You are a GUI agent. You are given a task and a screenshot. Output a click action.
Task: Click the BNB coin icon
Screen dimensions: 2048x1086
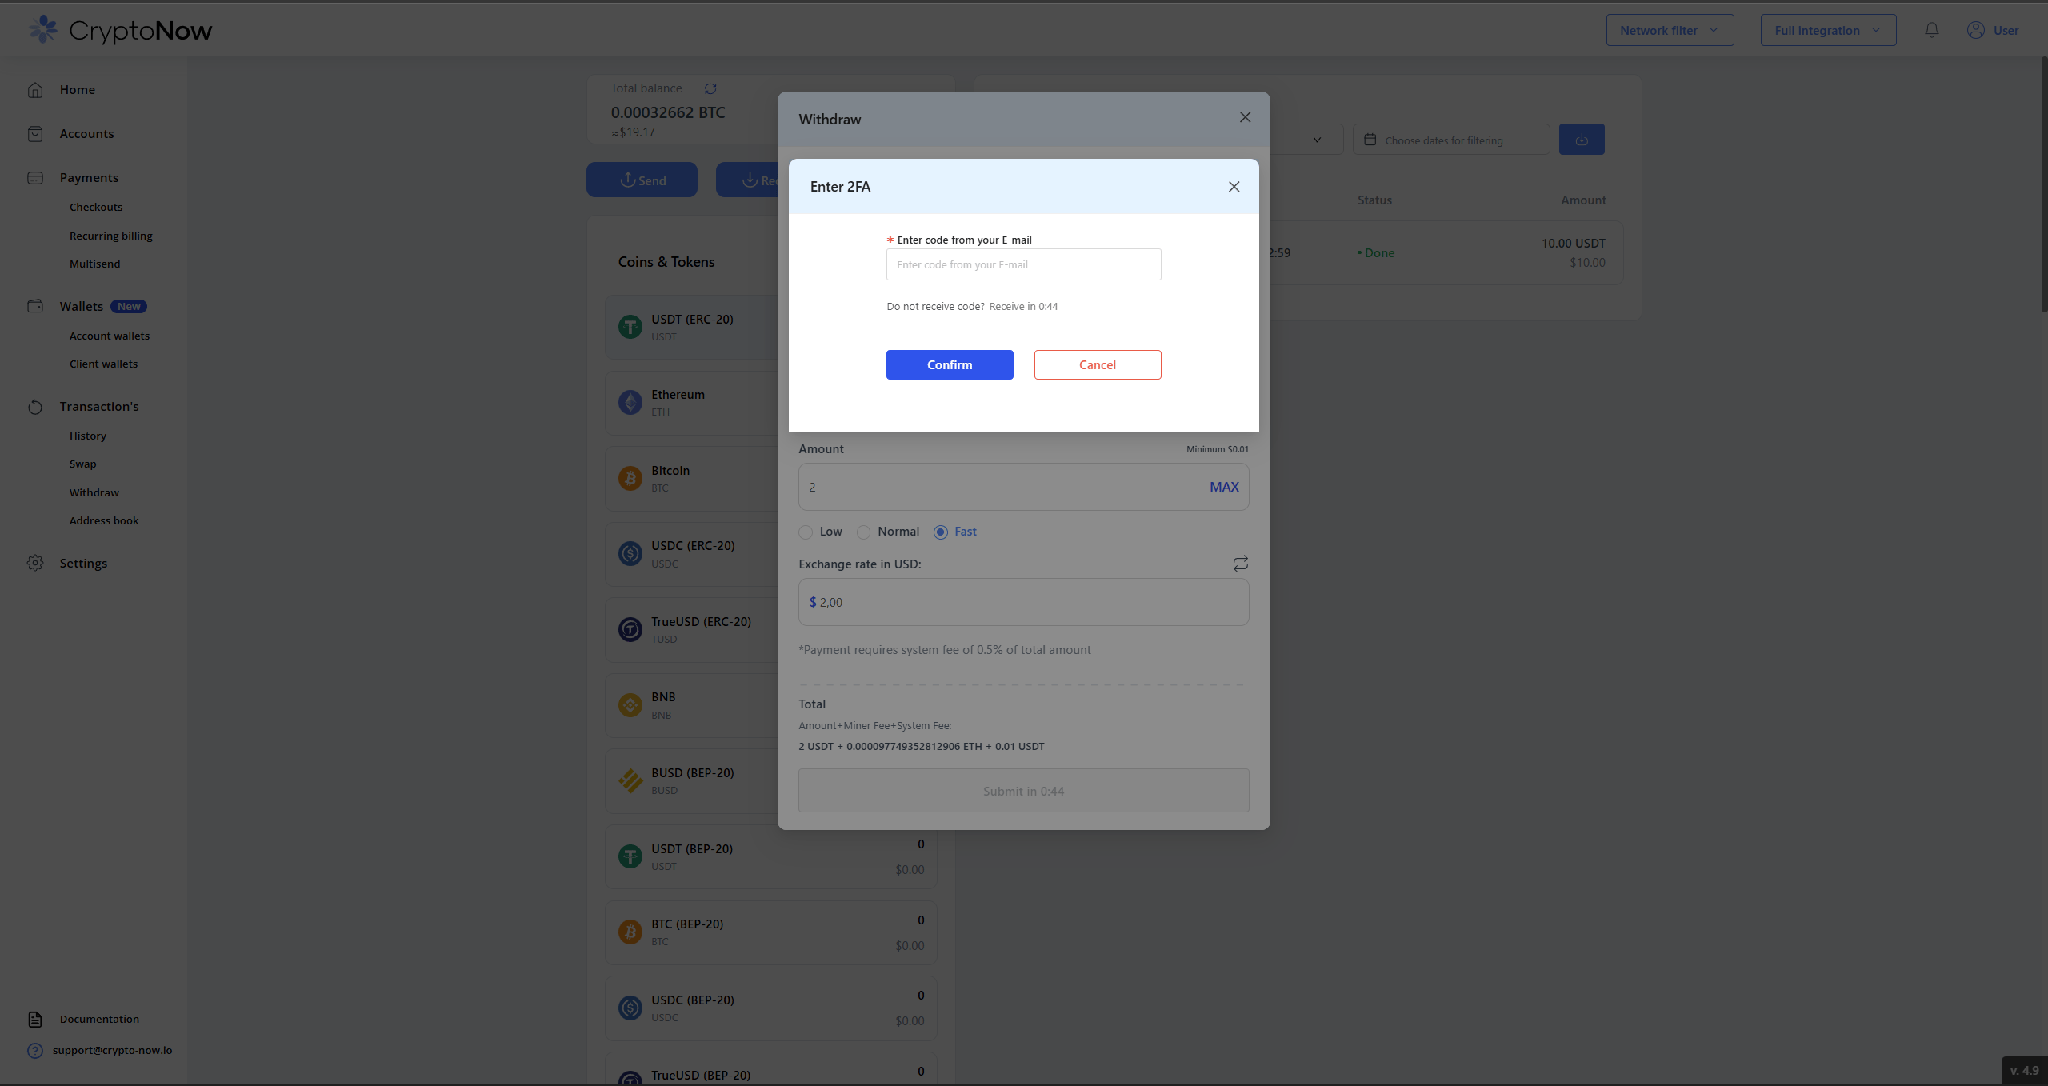pos(630,705)
